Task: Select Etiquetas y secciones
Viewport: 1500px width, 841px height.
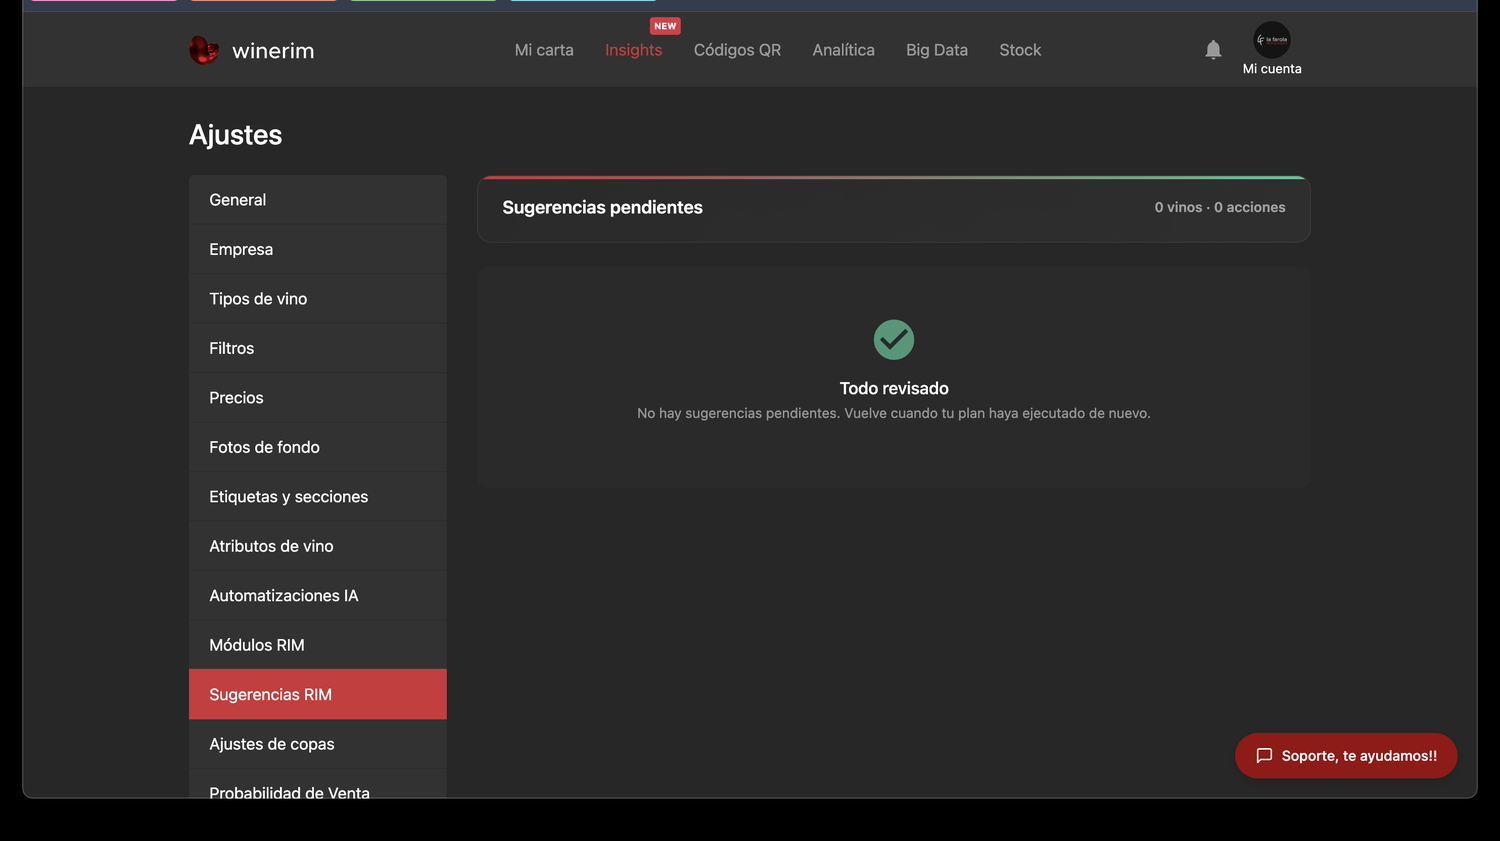Action: click(x=318, y=497)
